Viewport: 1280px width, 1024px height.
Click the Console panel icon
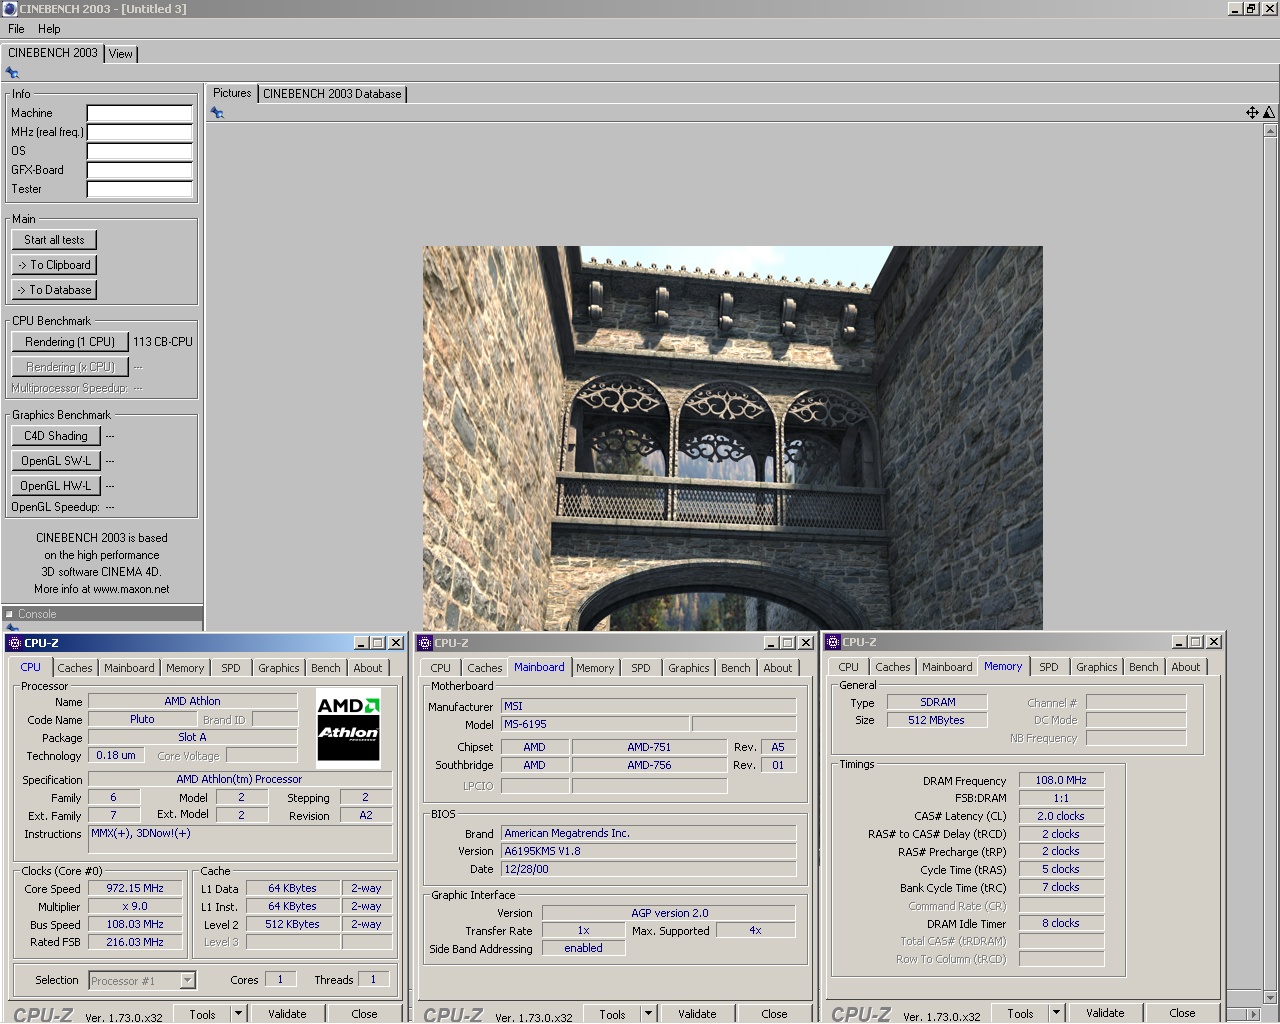[10, 614]
